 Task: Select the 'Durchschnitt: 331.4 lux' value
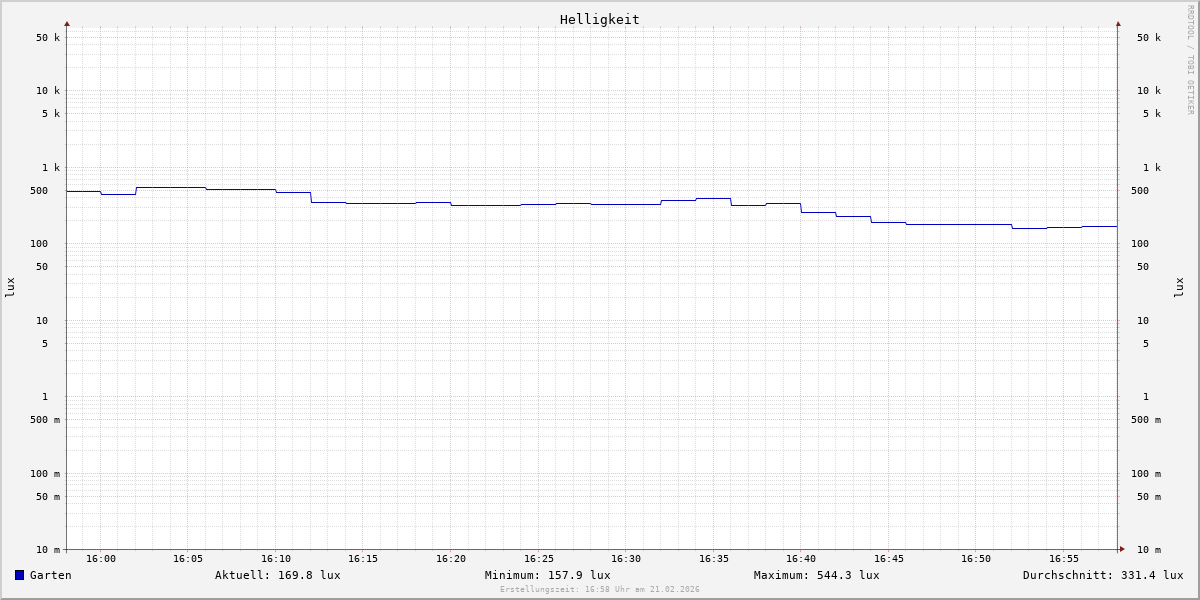pyautogui.click(x=1103, y=575)
